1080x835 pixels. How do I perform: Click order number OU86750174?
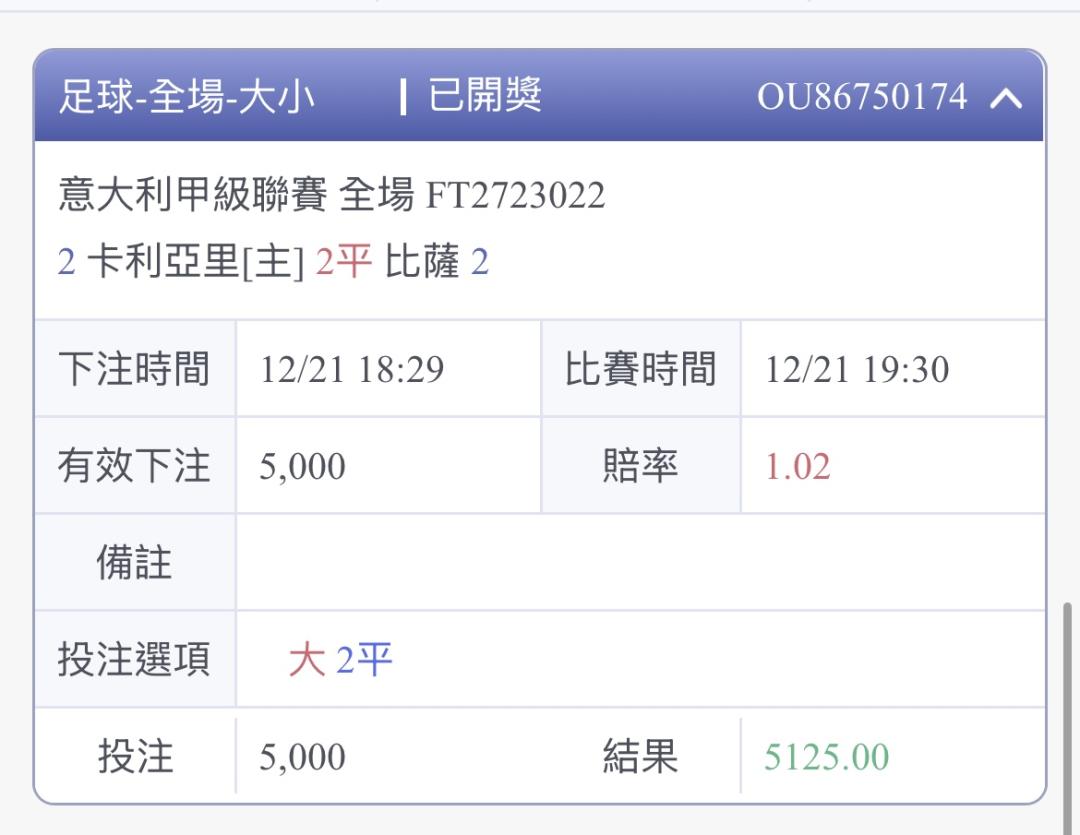click(862, 97)
